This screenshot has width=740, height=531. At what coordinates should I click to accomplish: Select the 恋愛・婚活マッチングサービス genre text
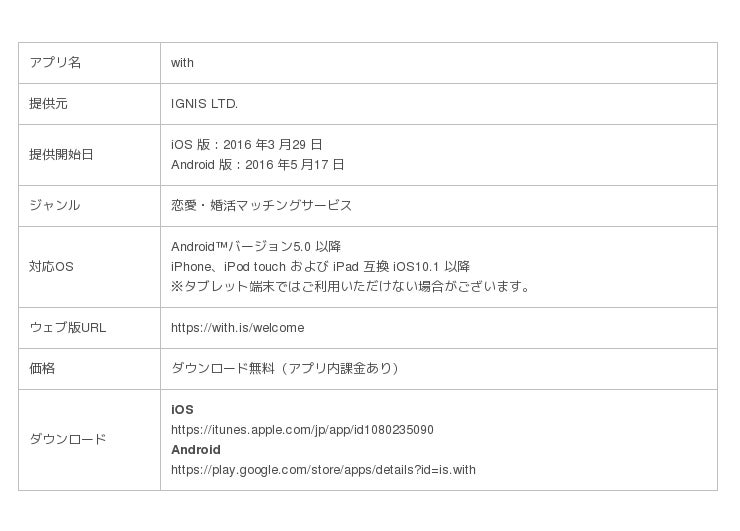(261, 206)
